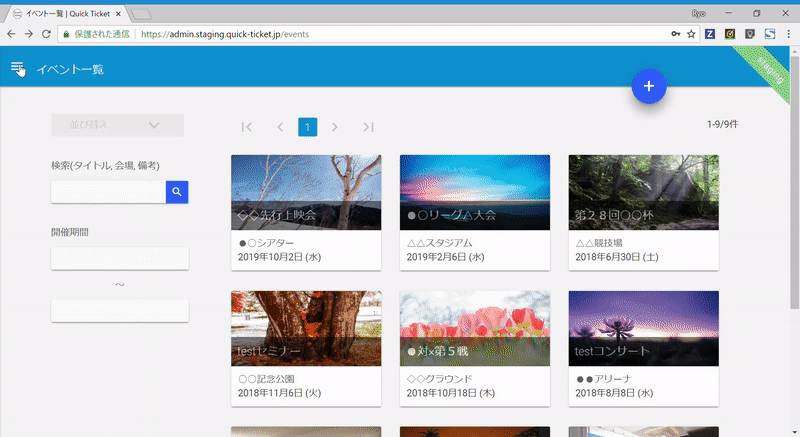Click the △△競技場 venue text
The width and height of the screenshot is (800, 437).
(599, 243)
